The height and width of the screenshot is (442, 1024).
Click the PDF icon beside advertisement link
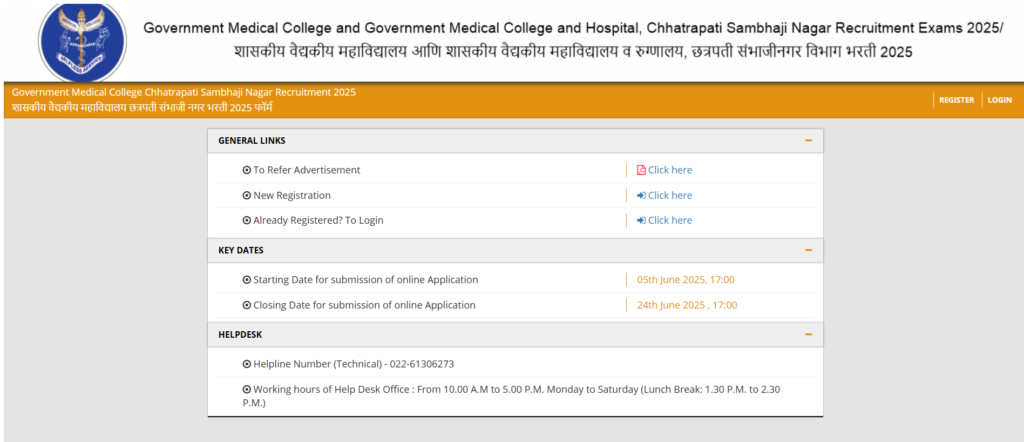pos(641,170)
